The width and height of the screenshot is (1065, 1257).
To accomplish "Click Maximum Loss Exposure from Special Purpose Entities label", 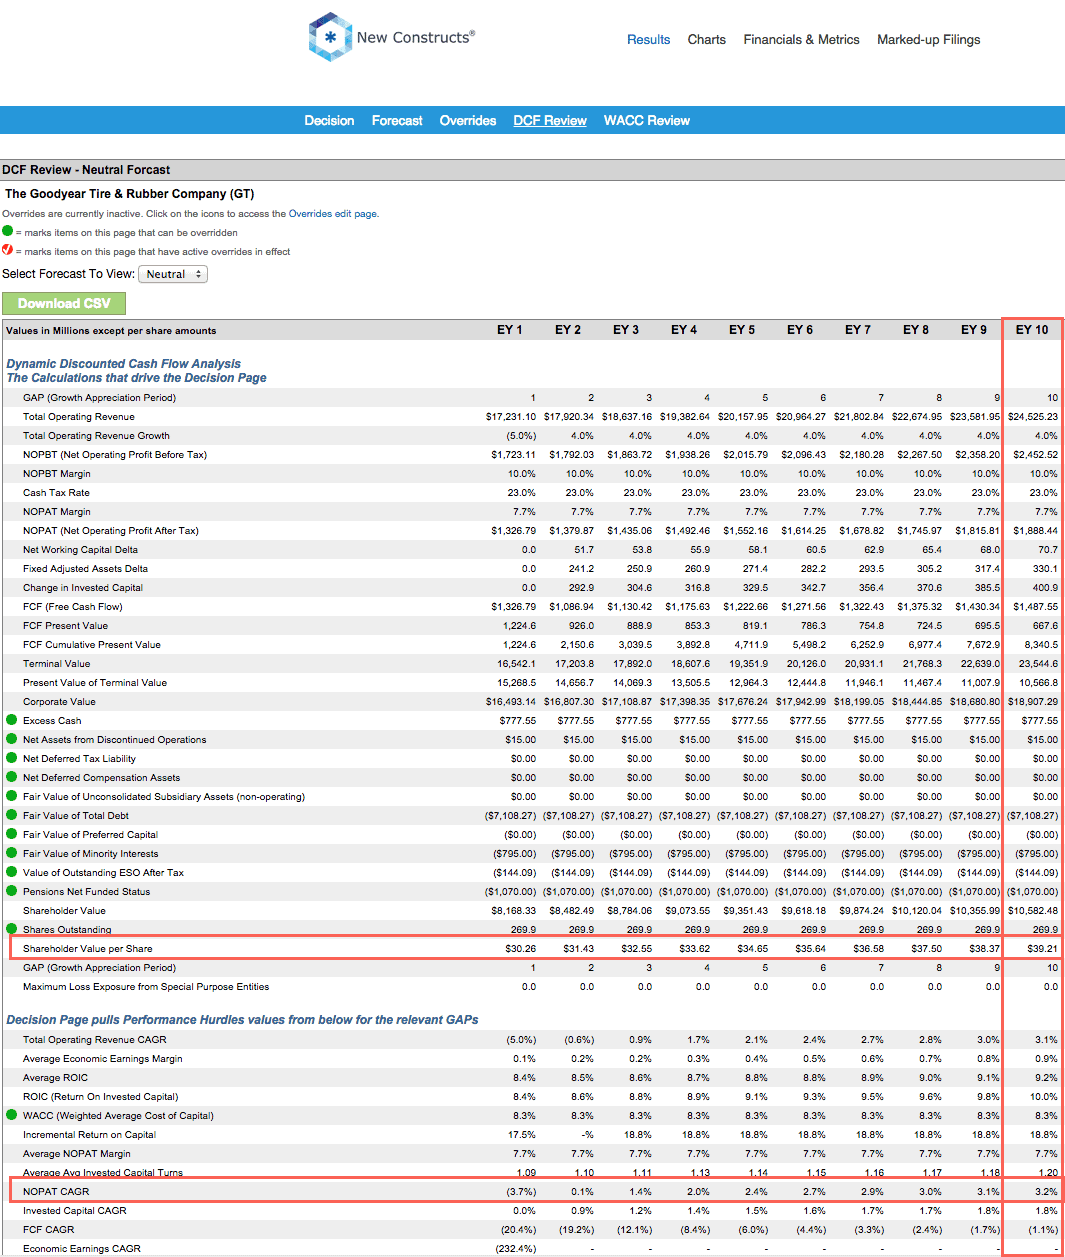I will click(x=146, y=987).
